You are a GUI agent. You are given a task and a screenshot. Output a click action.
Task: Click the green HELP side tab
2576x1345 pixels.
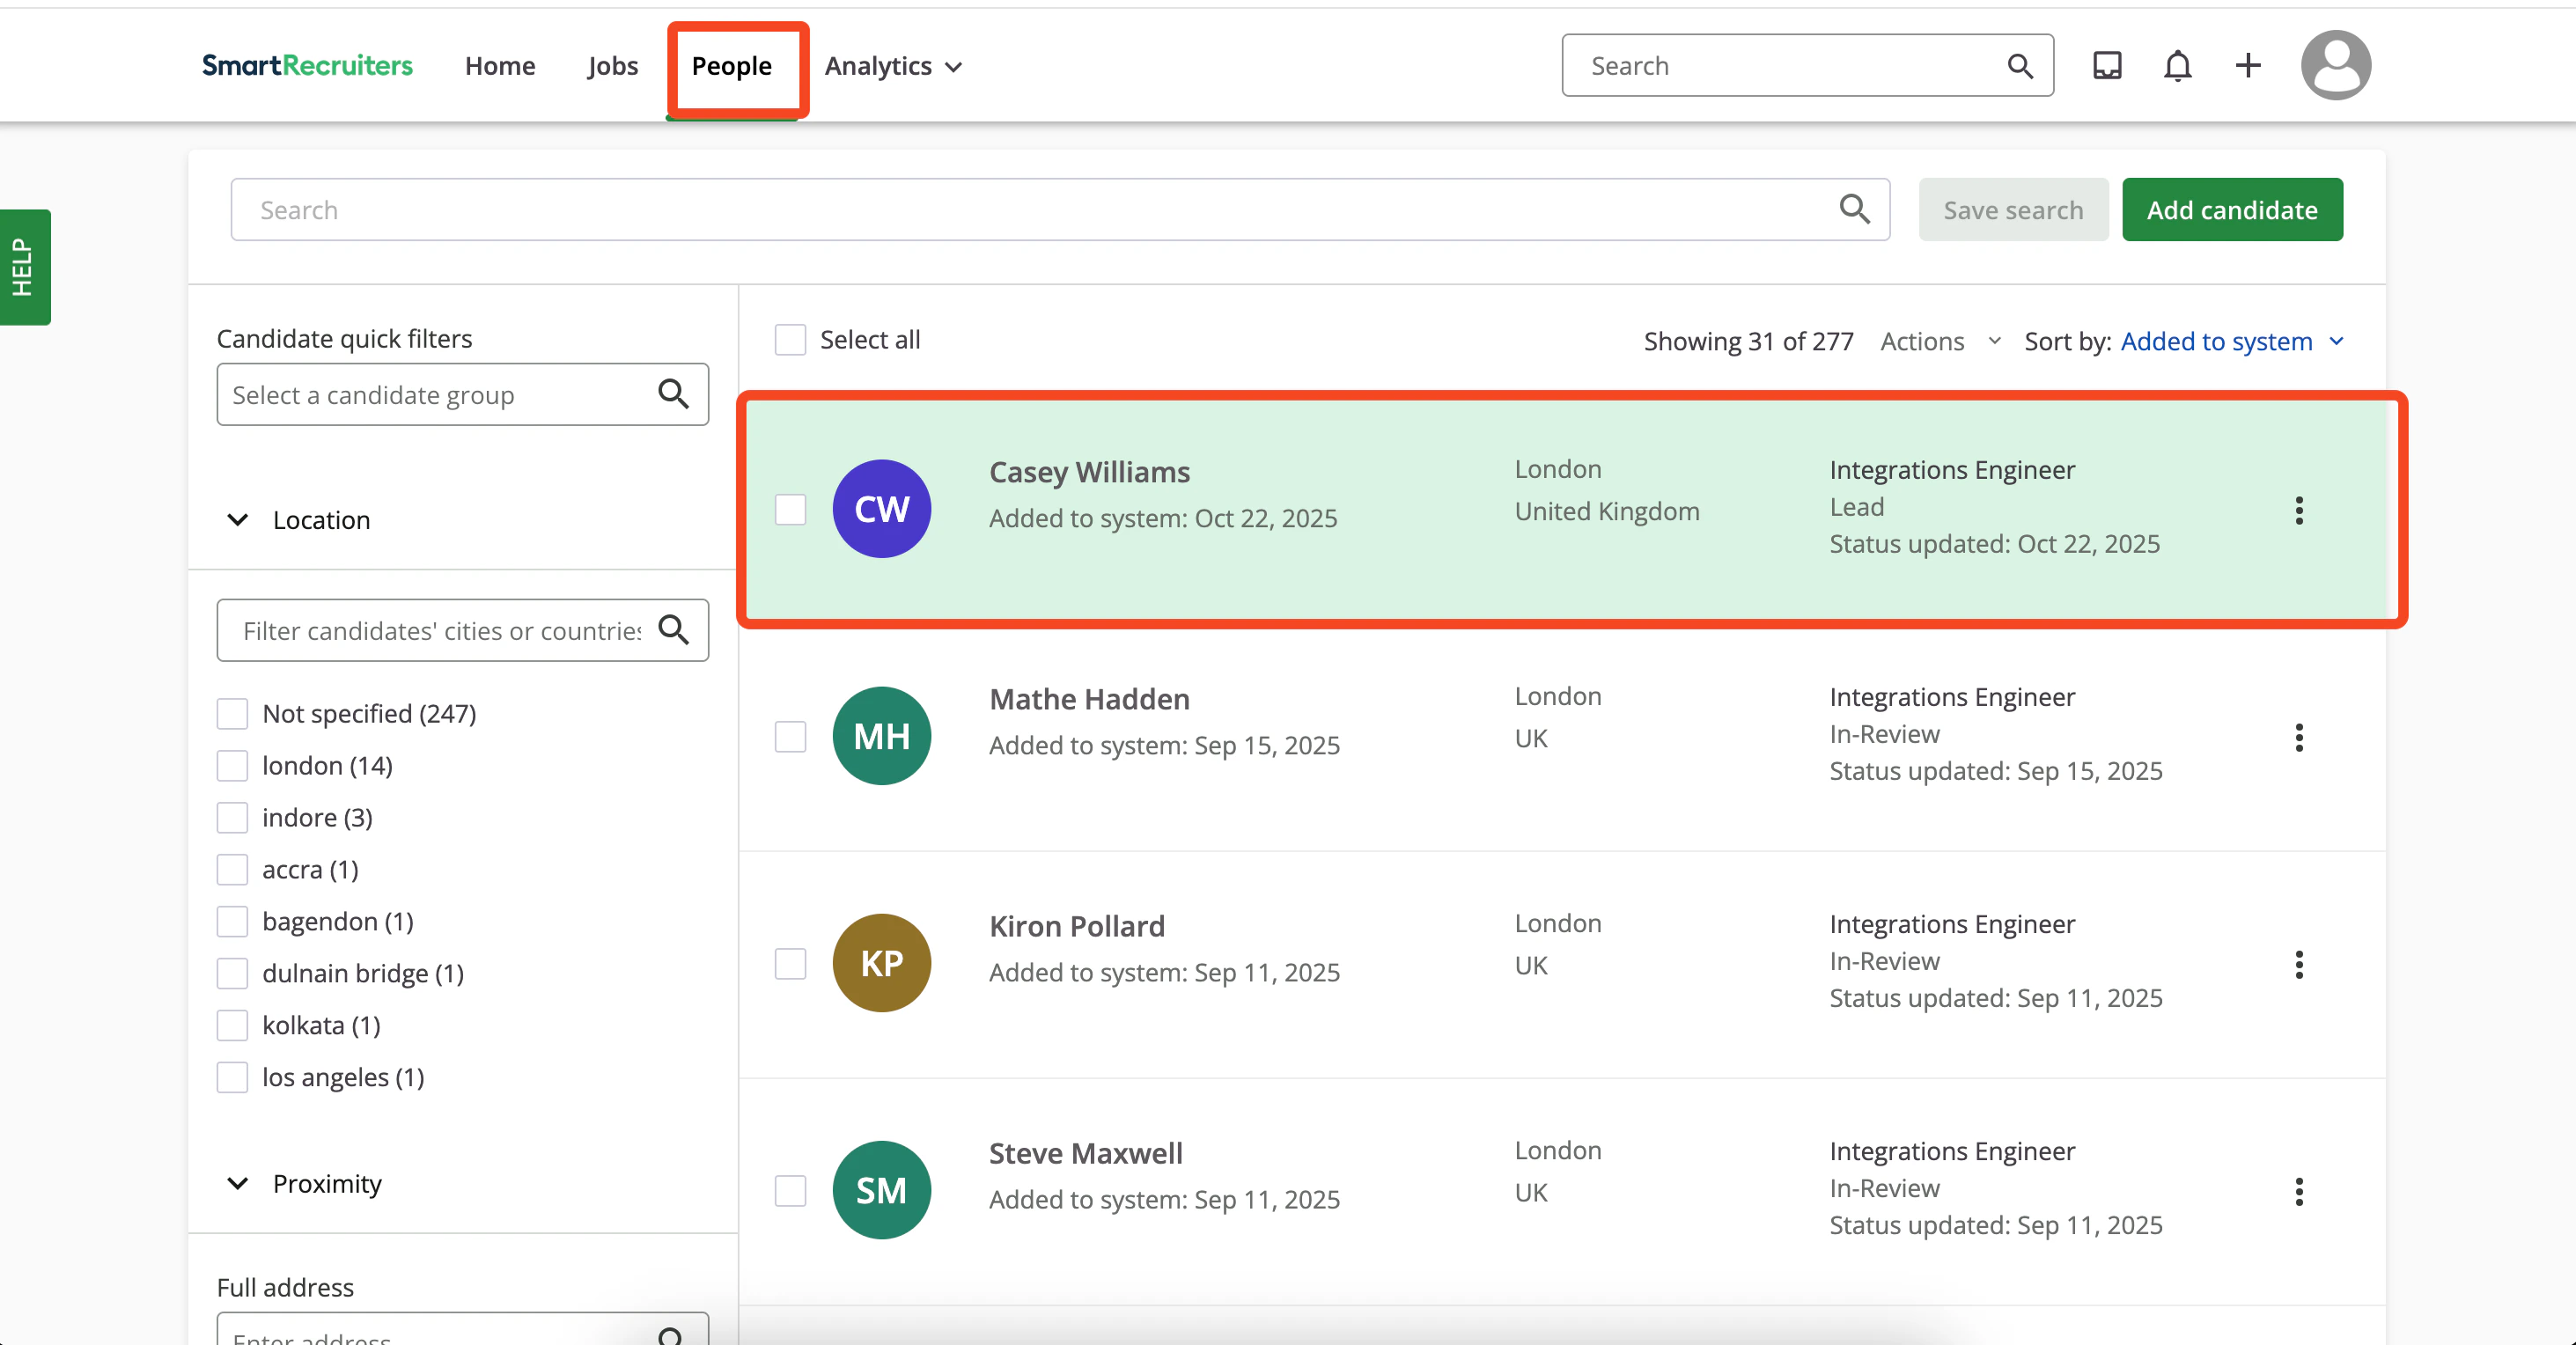(x=24, y=267)
